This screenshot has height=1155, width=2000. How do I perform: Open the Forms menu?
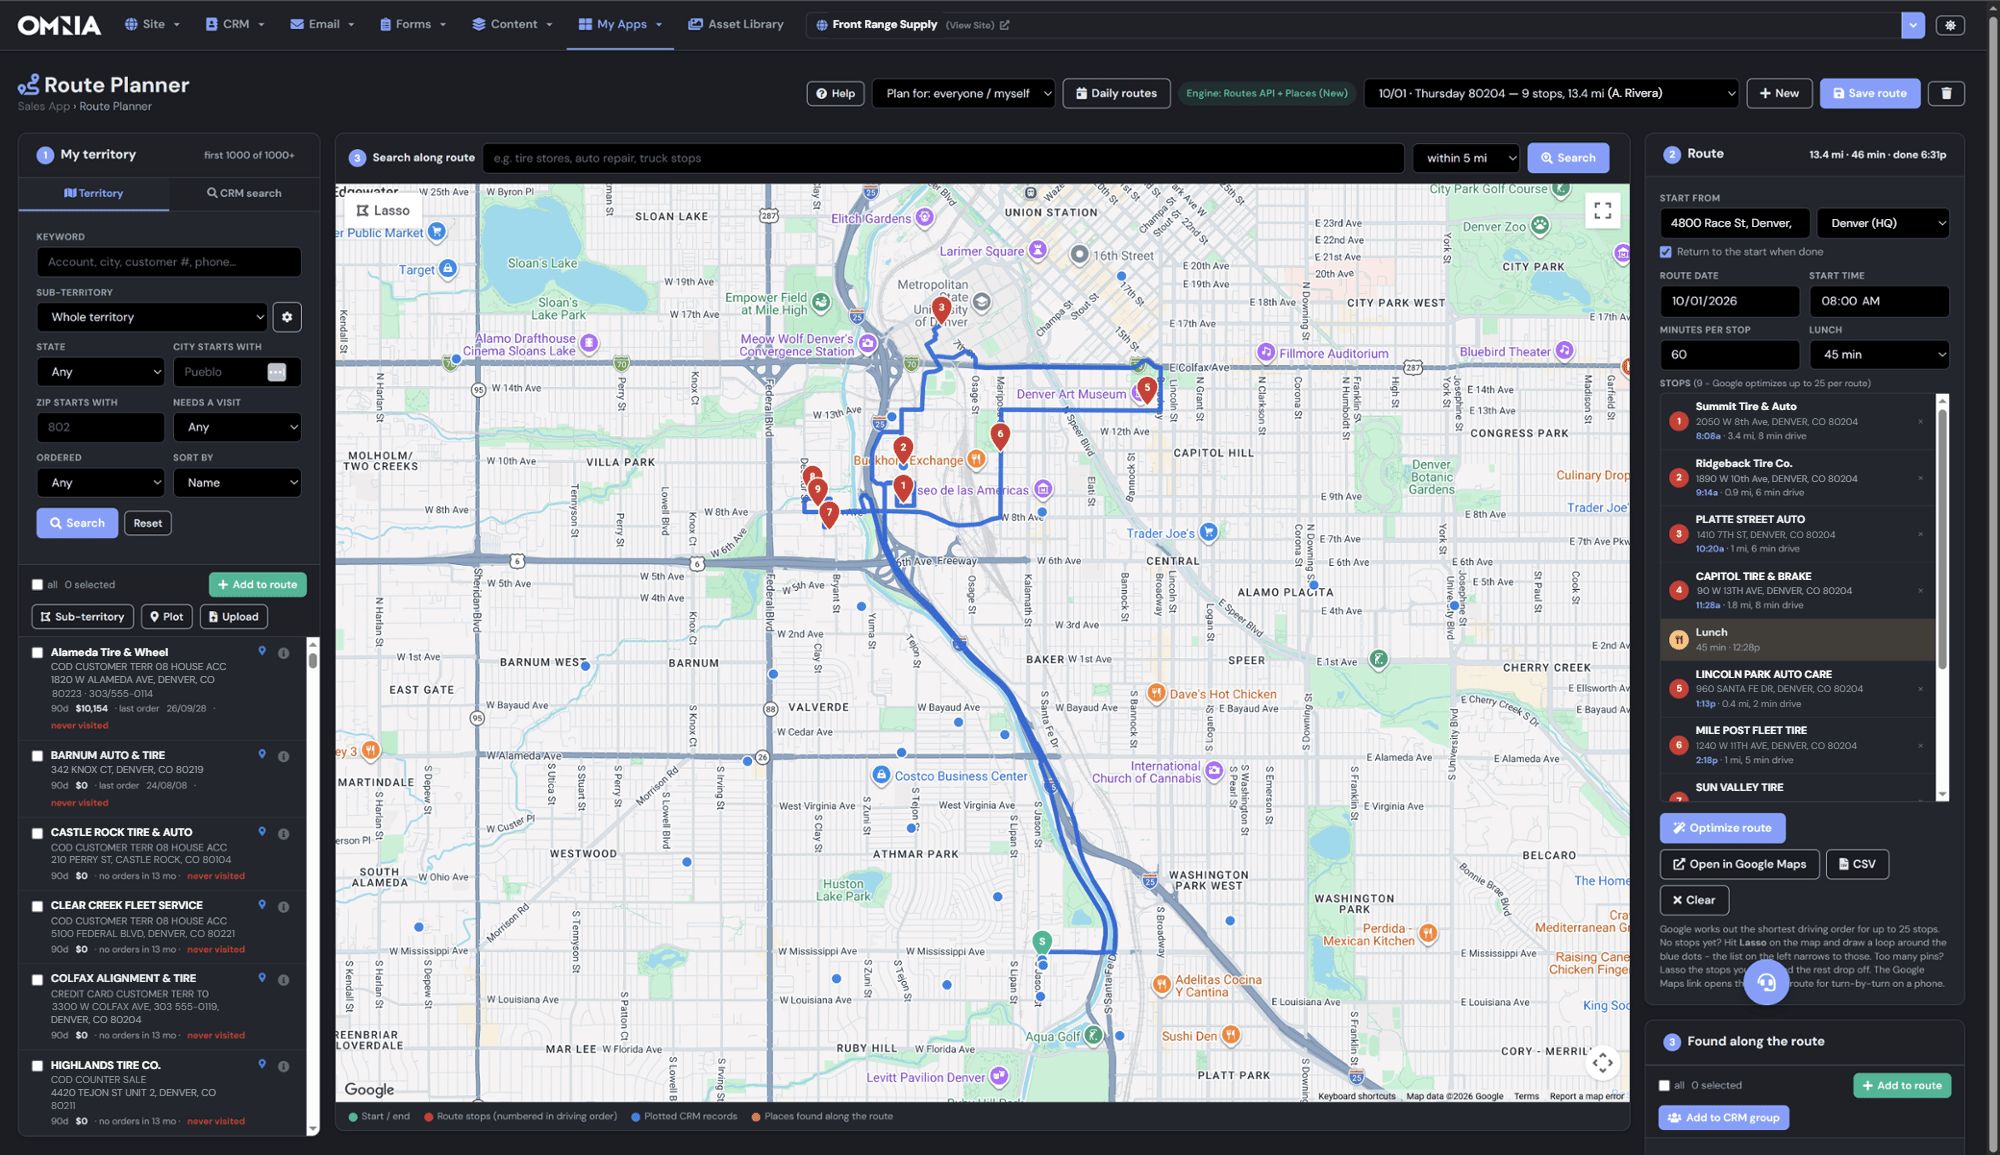click(x=413, y=24)
